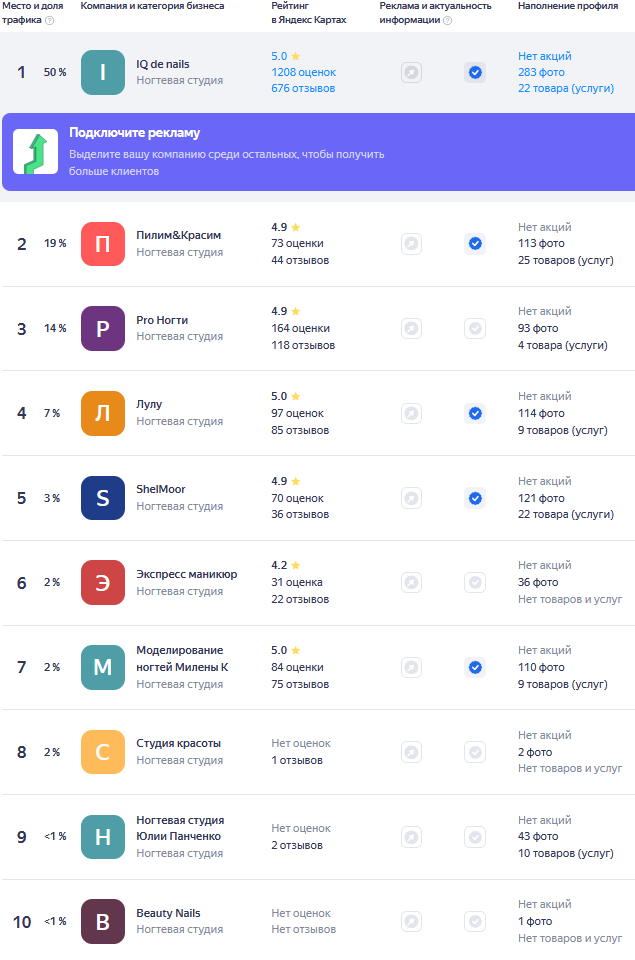This screenshot has width=635, height=960.
Task: Select the company name ShelMoor
Action: (160, 489)
